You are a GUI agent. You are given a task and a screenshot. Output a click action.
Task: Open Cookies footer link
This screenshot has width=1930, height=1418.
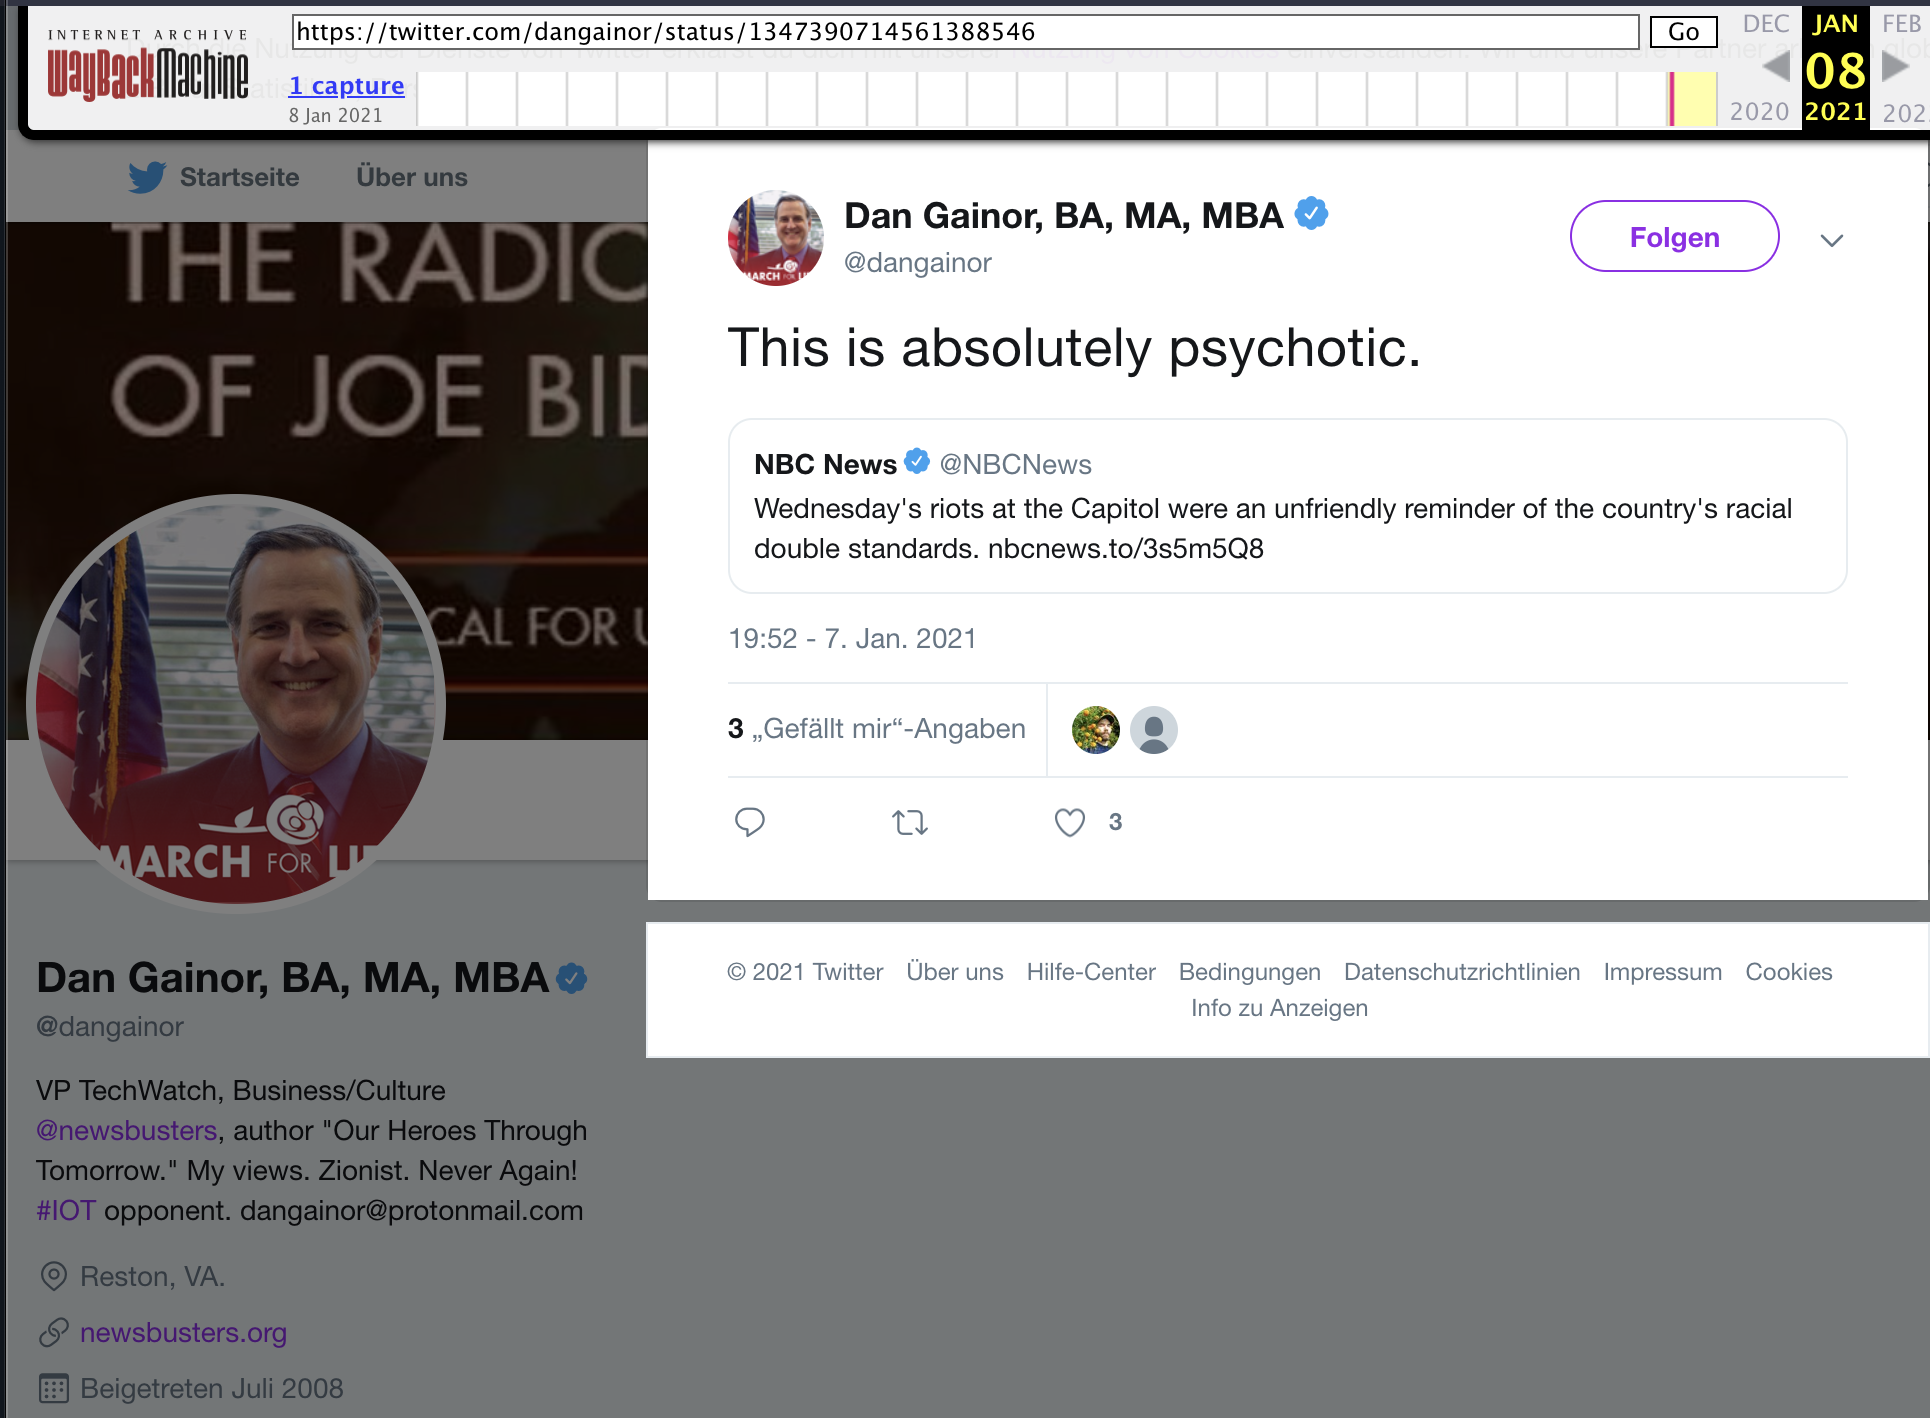(1789, 972)
